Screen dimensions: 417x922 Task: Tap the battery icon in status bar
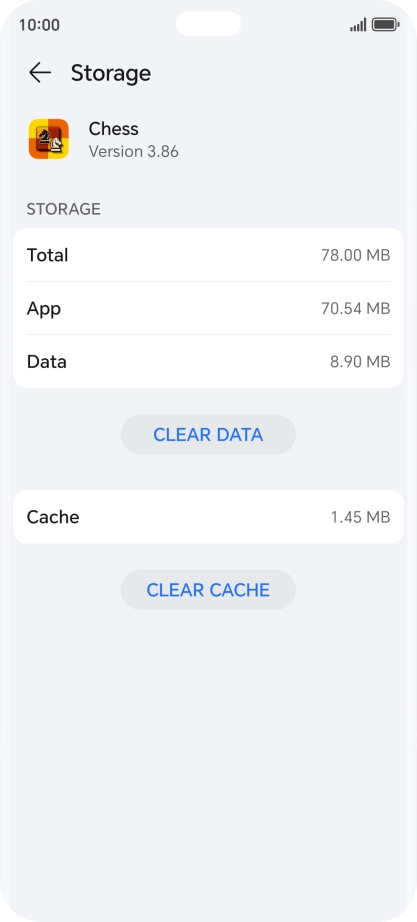tap(386, 25)
